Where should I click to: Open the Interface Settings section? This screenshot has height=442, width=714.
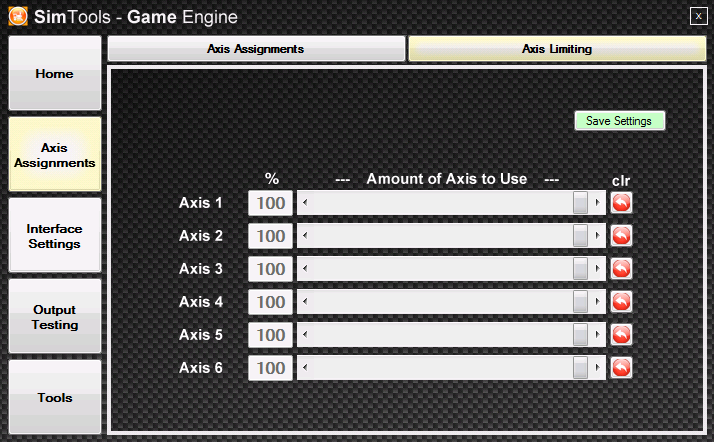[55, 236]
